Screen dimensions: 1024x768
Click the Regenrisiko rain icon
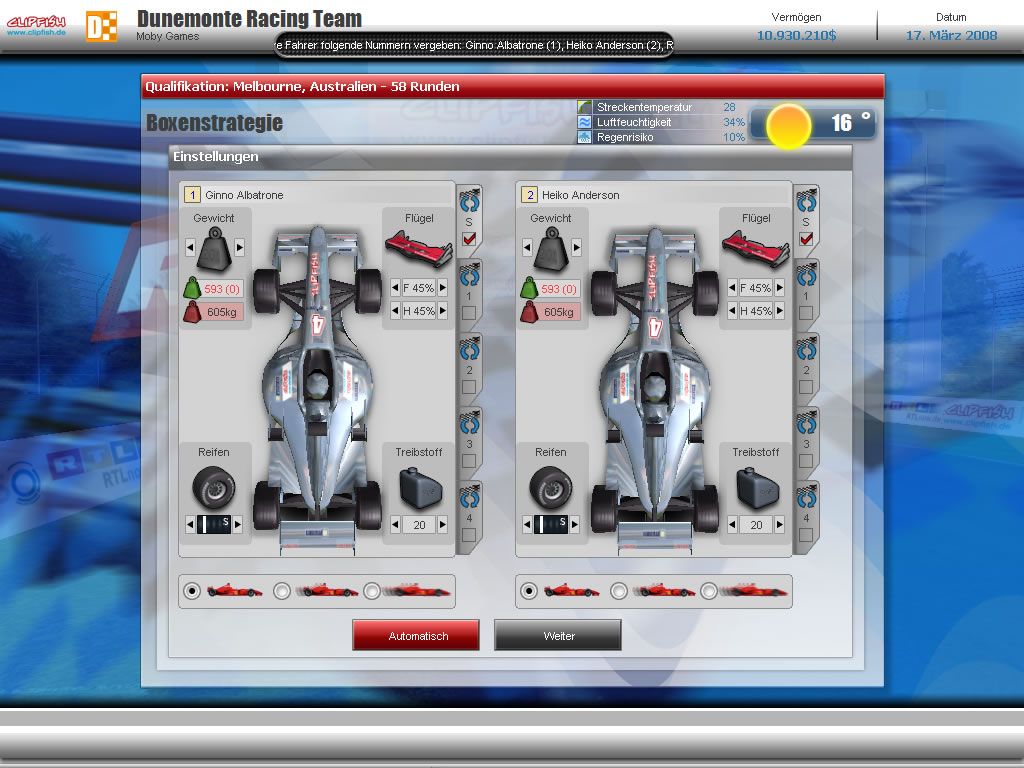point(585,137)
